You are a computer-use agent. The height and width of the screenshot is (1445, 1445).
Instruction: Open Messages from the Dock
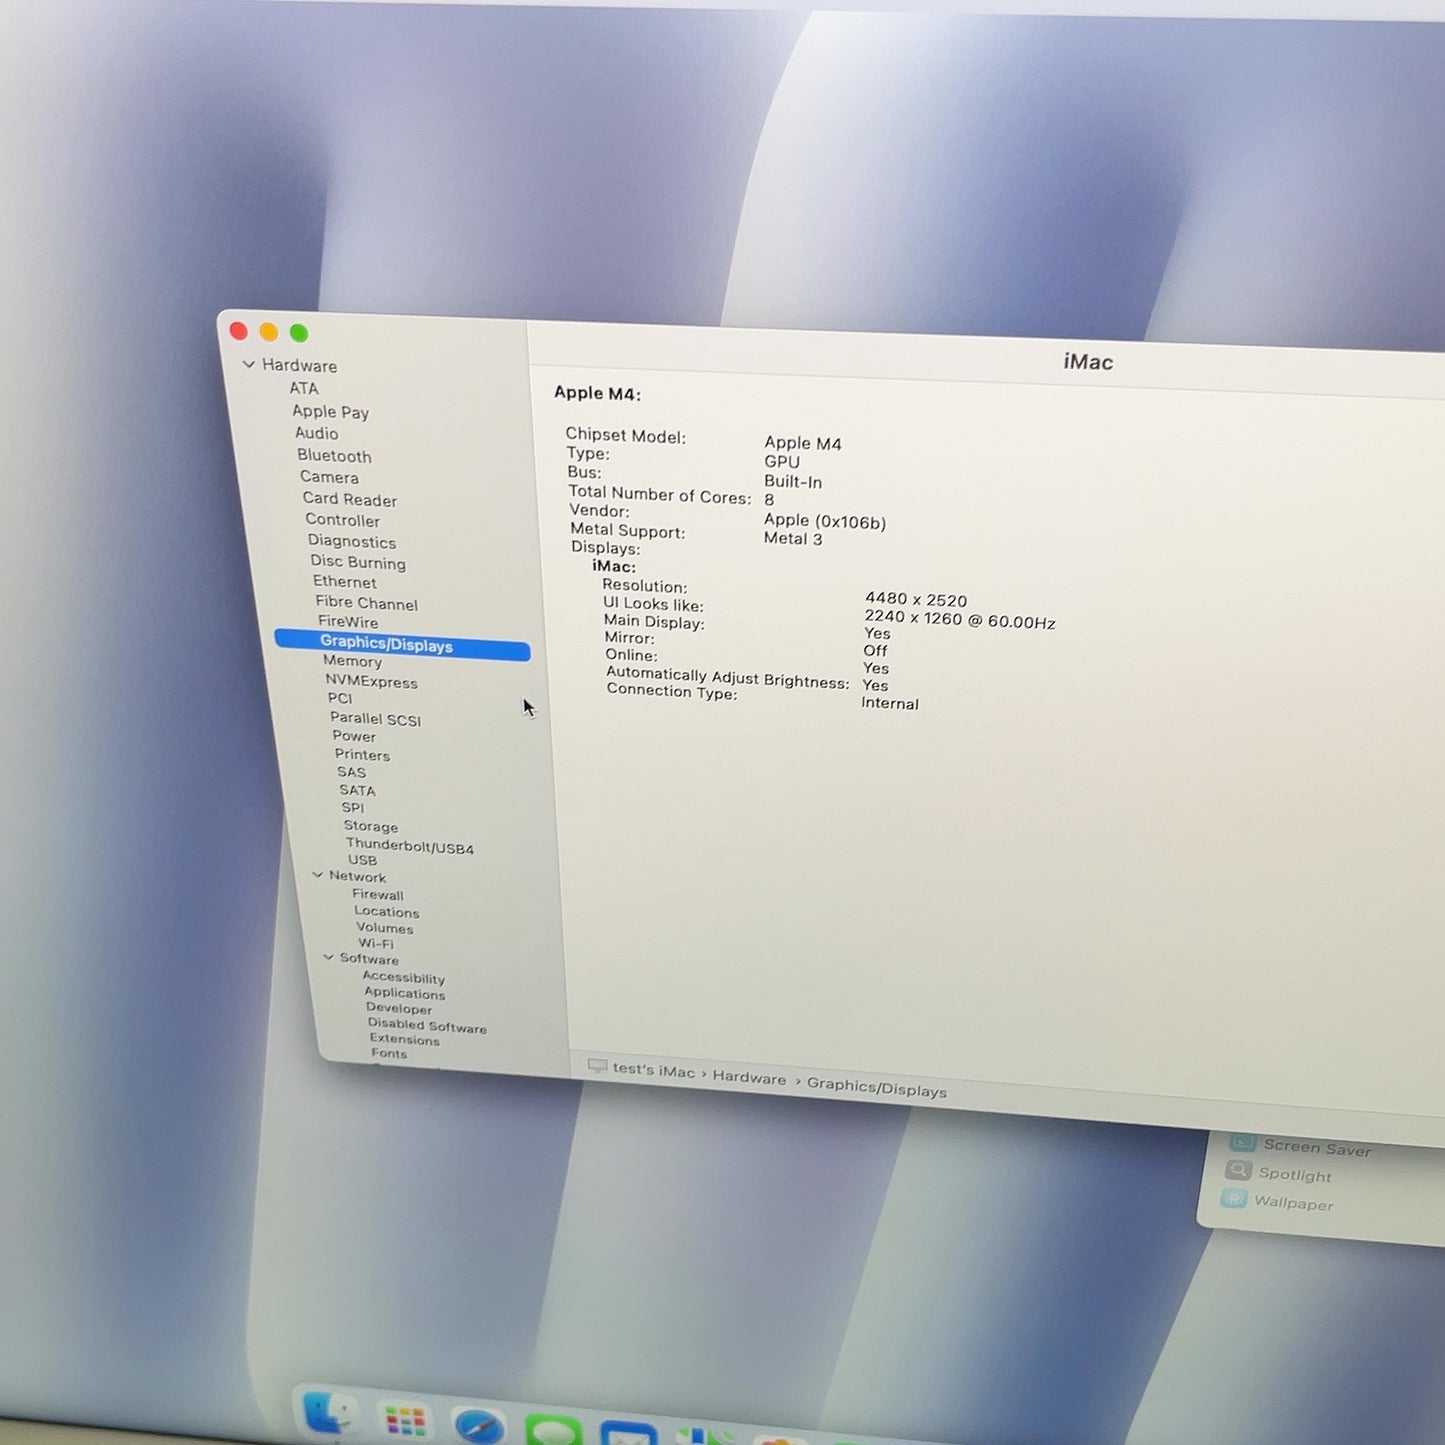tap(554, 1432)
